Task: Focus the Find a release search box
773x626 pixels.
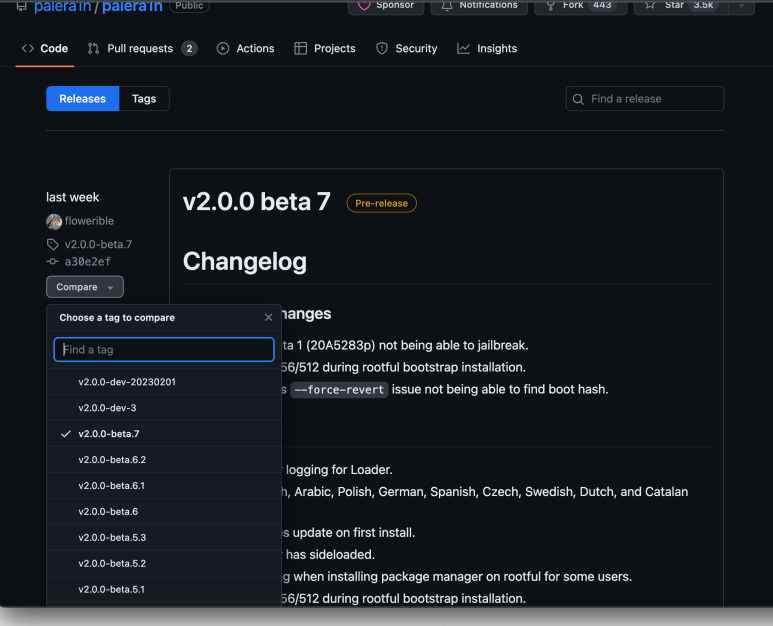Action: pos(645,99)
